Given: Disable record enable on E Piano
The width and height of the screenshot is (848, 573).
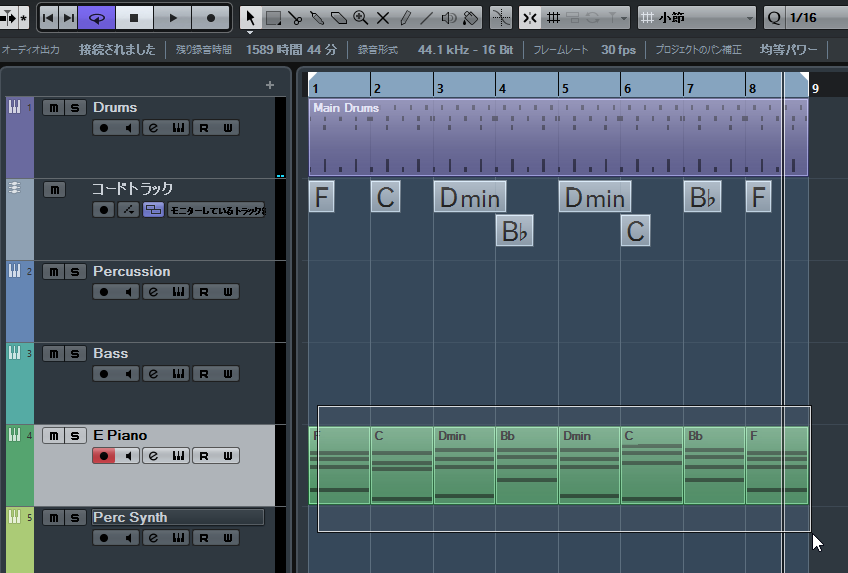Looking at the screenshot, I should [x=104, y=456].
